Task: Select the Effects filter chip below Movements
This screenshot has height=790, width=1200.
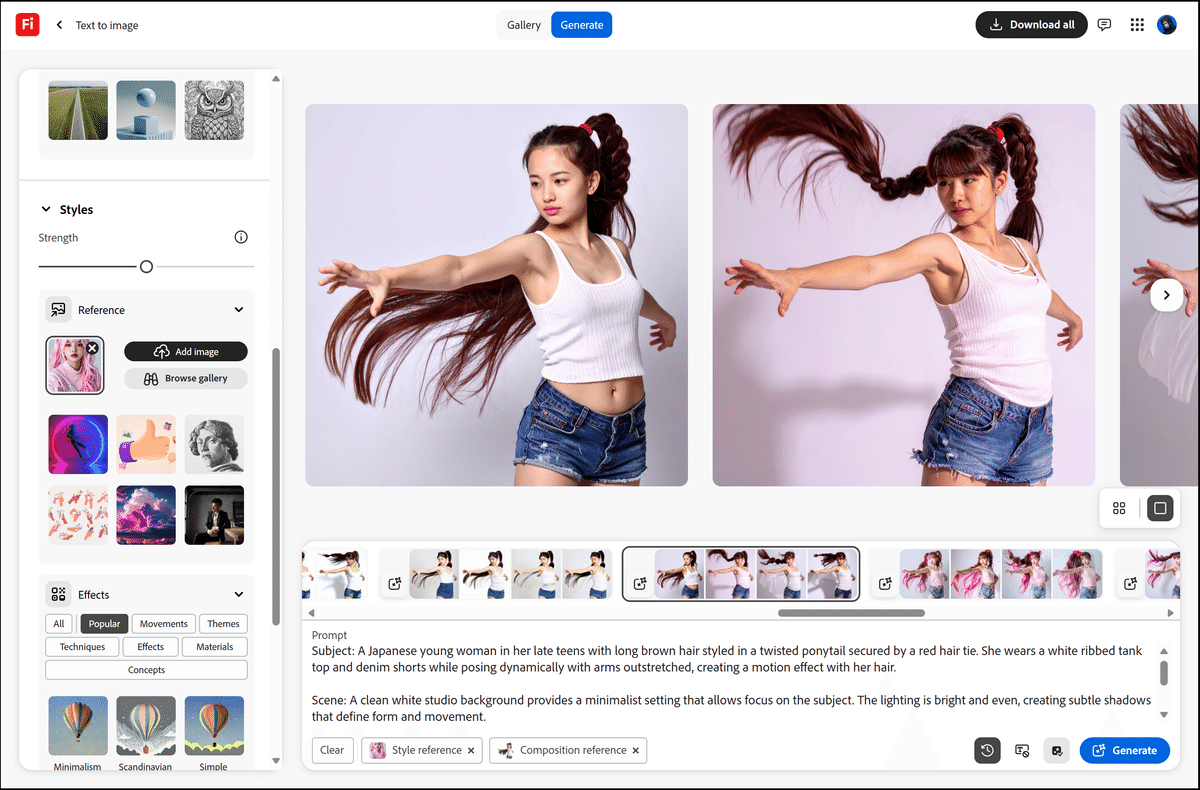Action: tap(151, 647)
